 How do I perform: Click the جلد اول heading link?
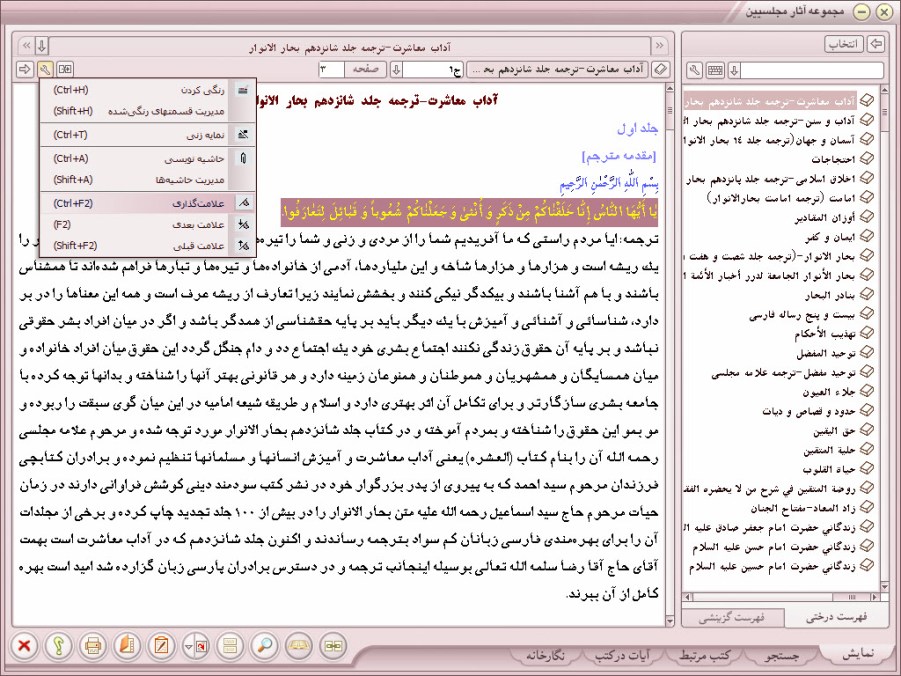tap(637, 128)
